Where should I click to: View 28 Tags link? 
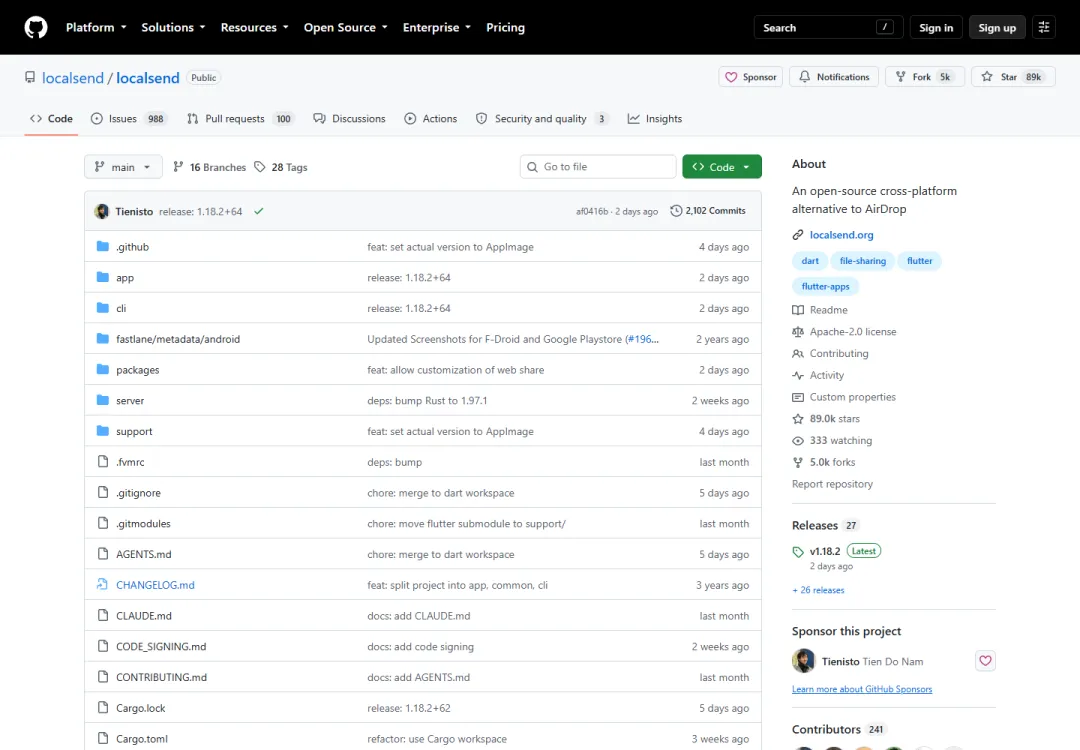[x=281, y=167]
